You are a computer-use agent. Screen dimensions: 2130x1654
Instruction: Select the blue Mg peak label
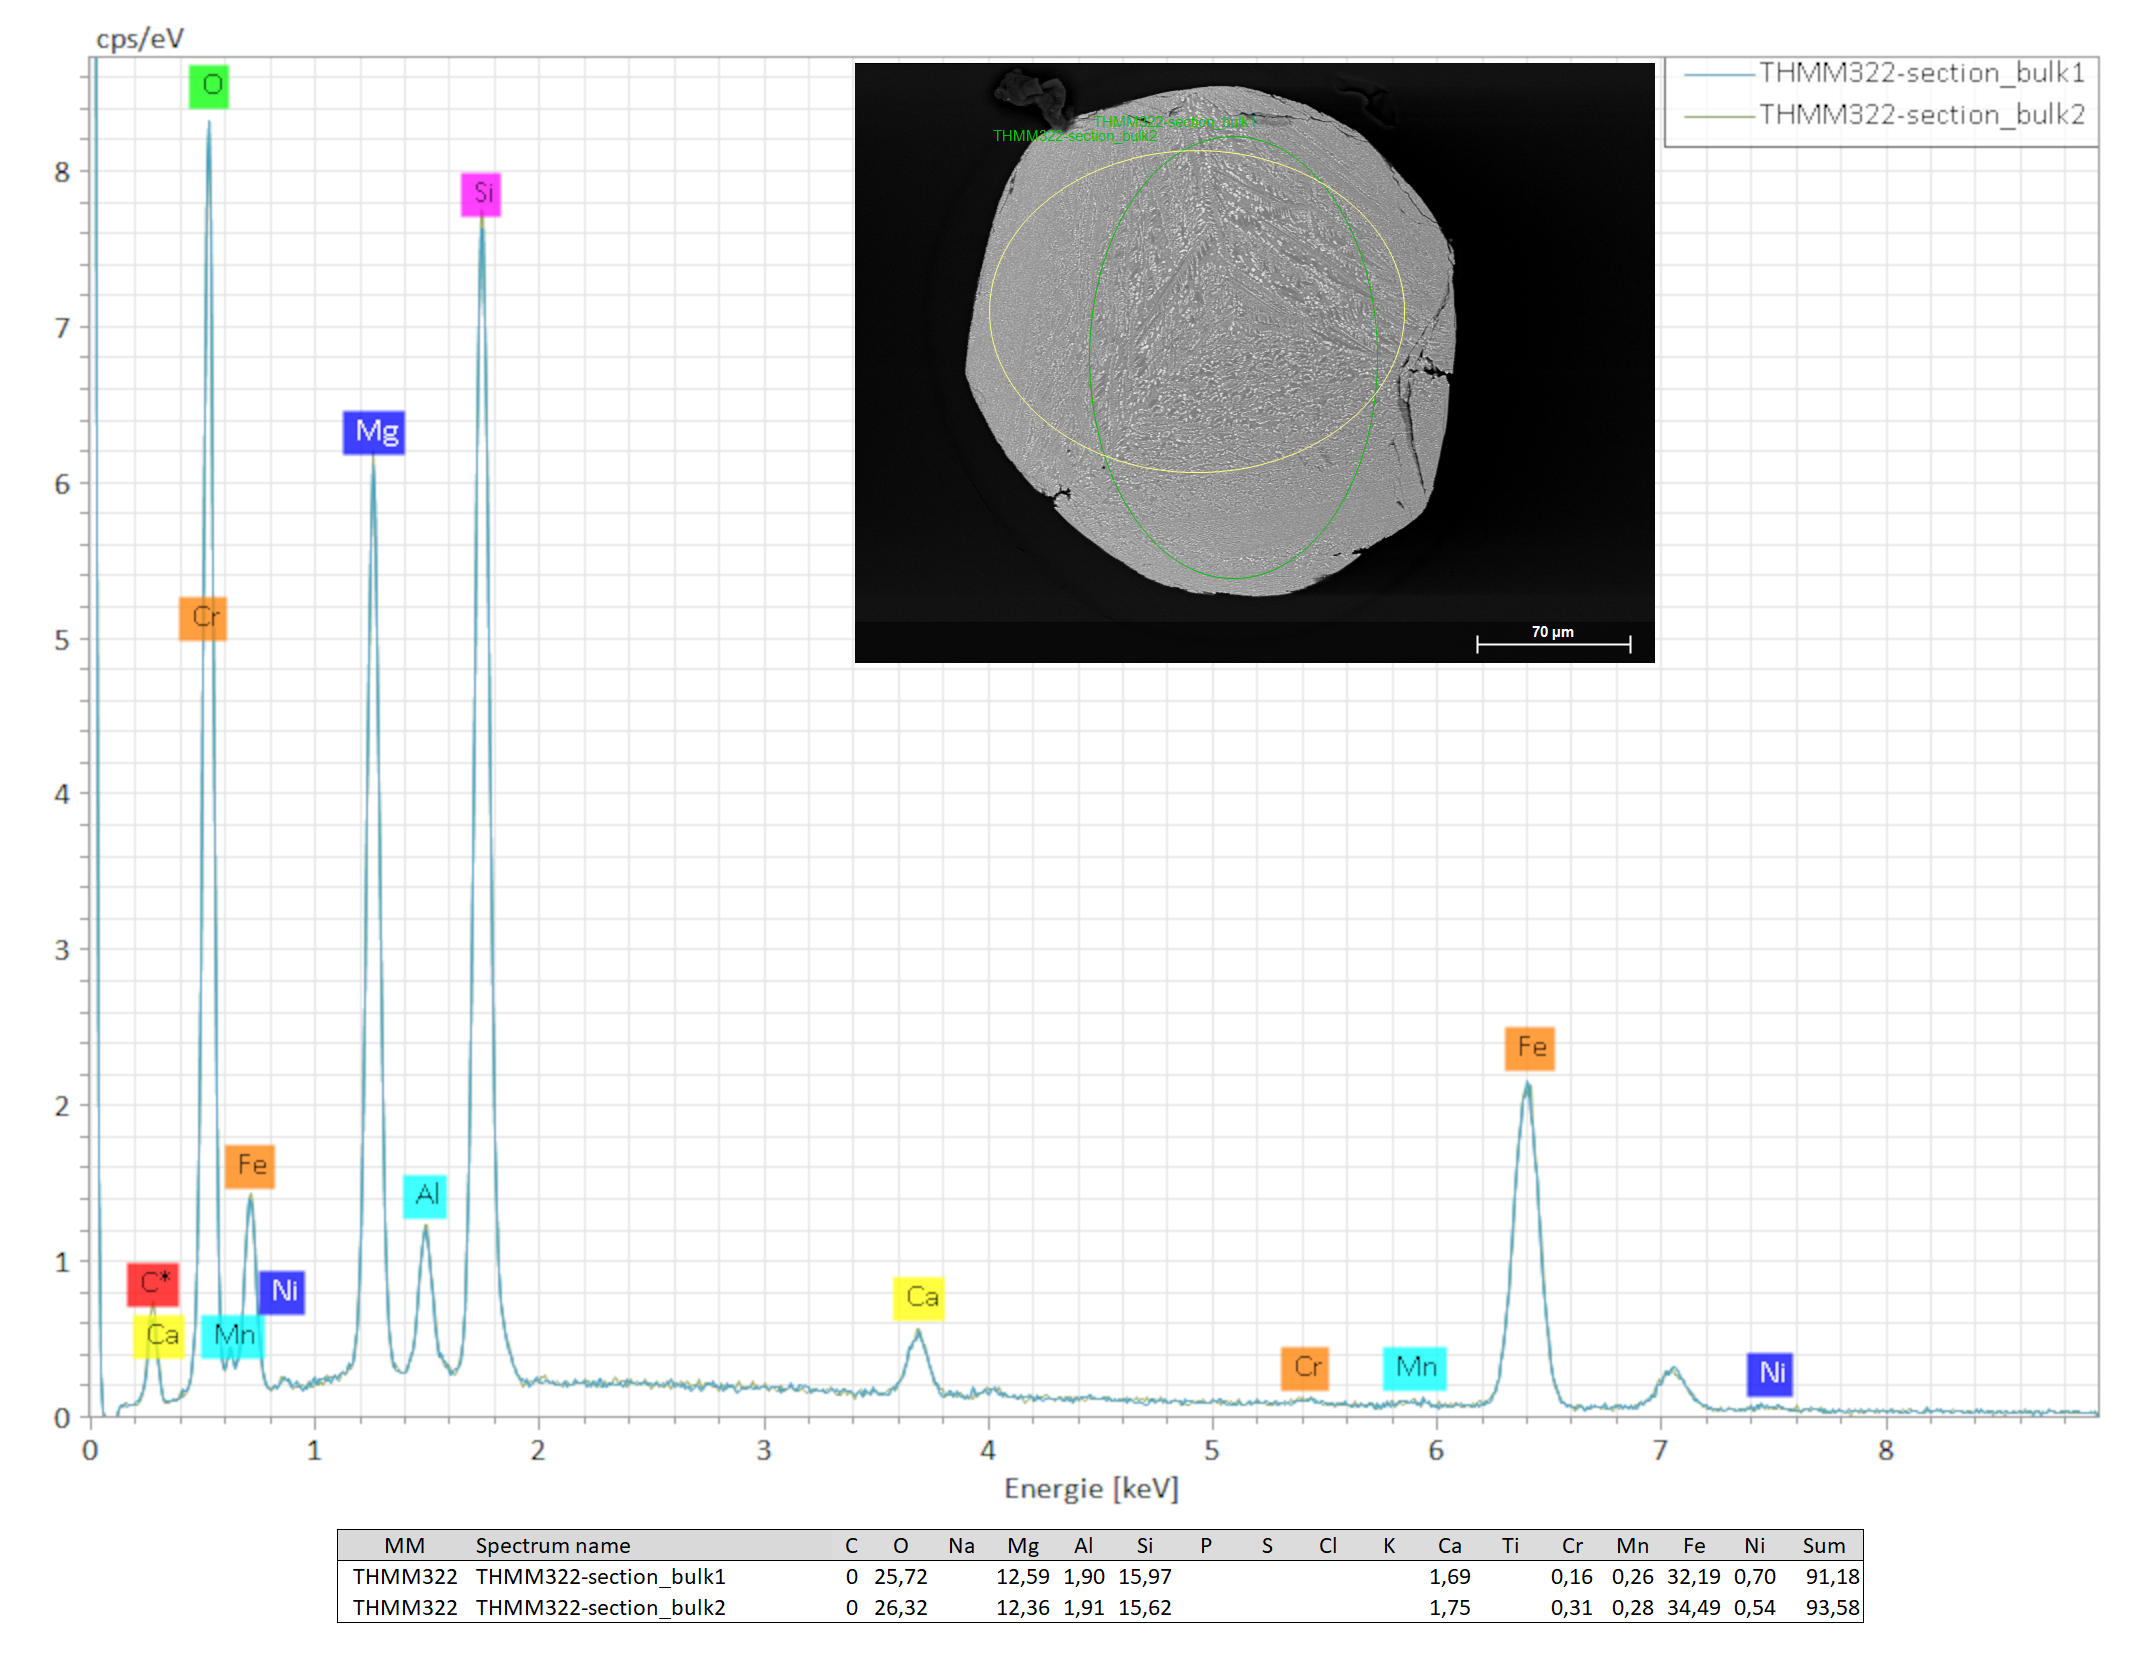(374, 432)
